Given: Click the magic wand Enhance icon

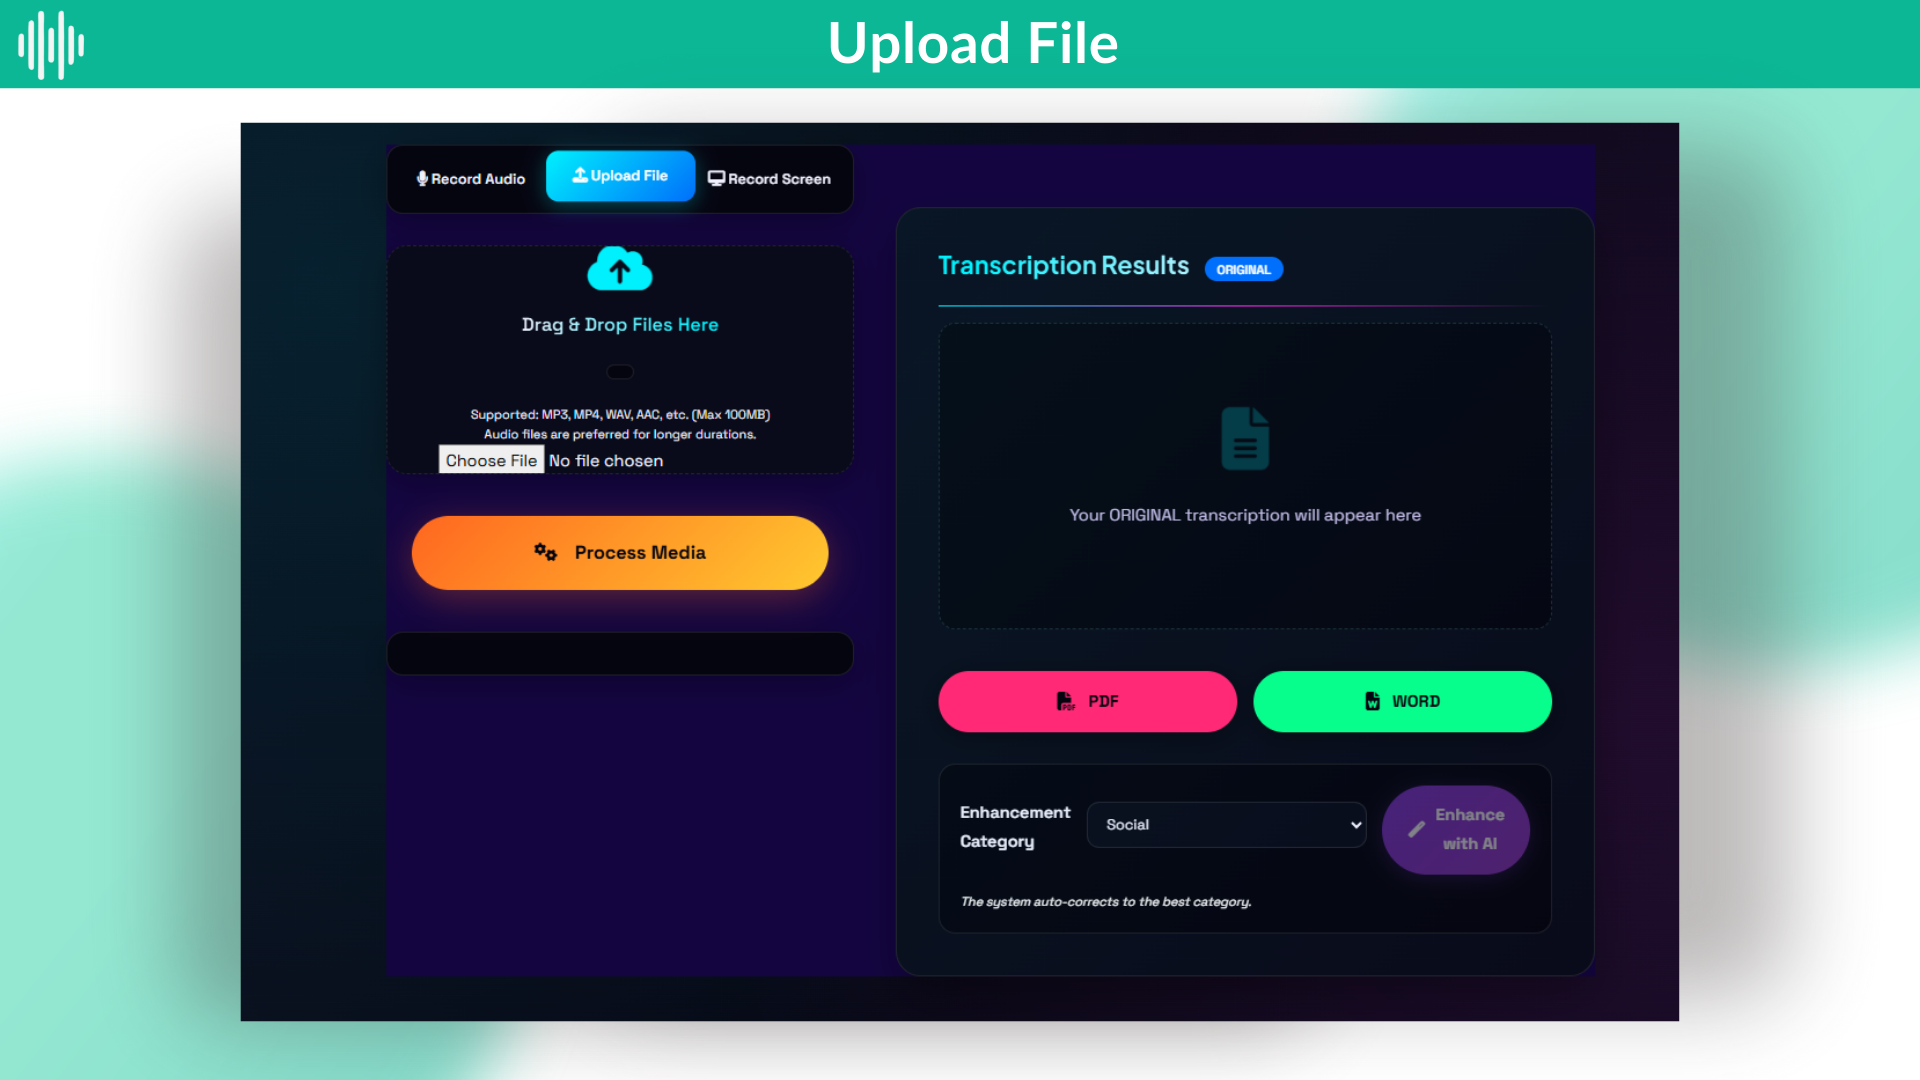Looking at the screenshot, I should click(1416, 829).
